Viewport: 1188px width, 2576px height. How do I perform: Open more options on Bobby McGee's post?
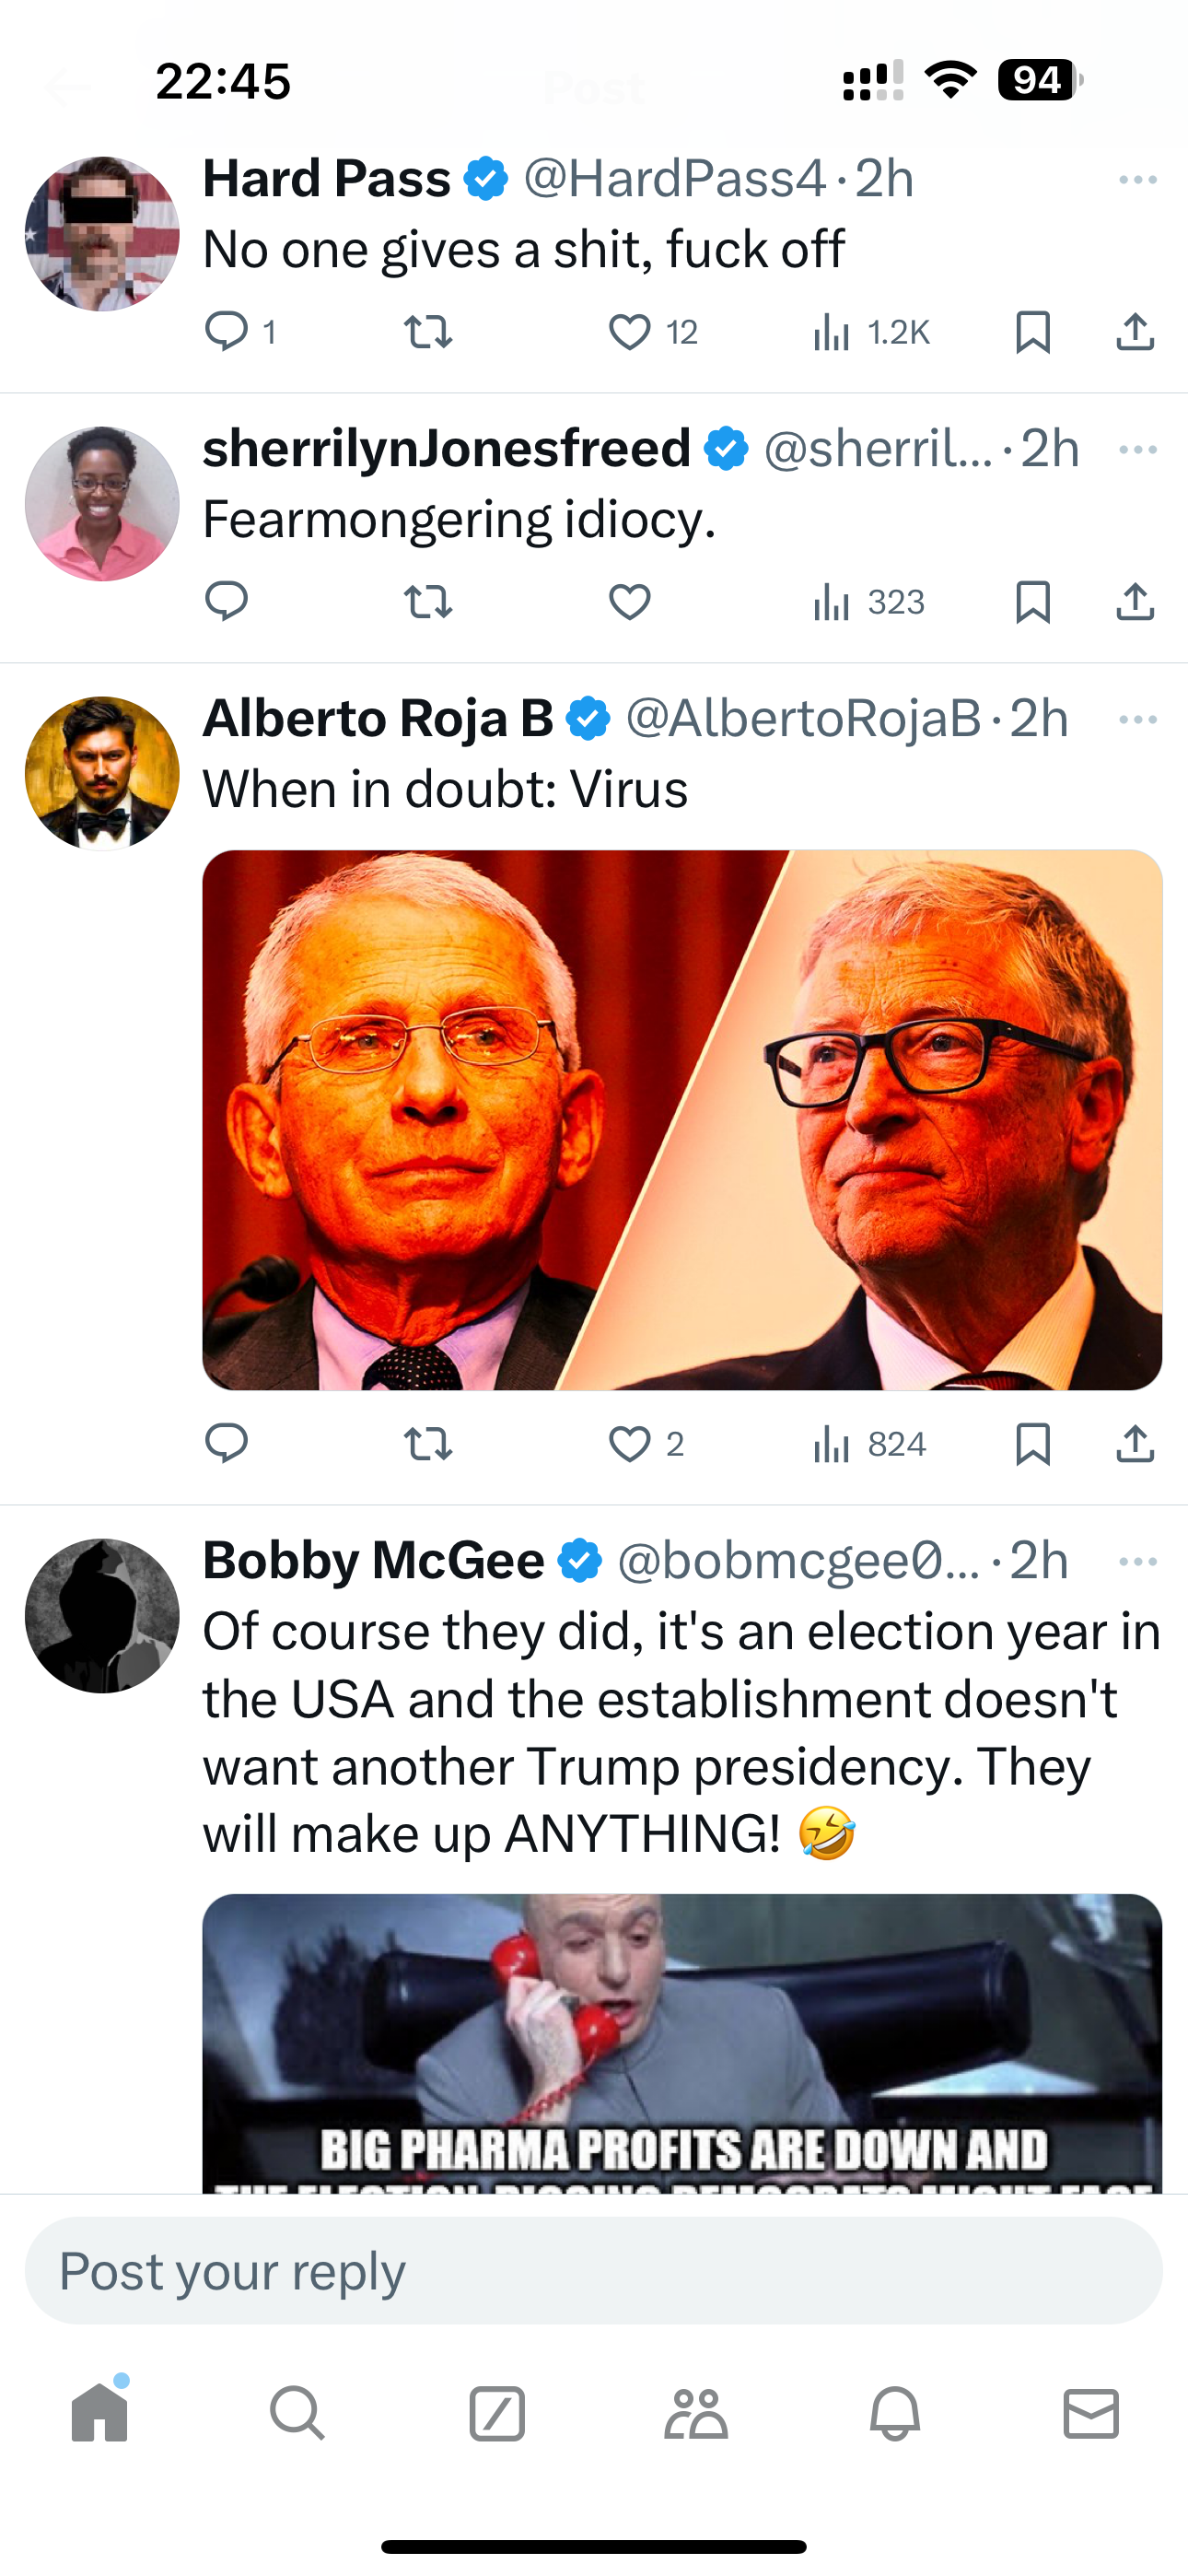pos(1138,1562)
